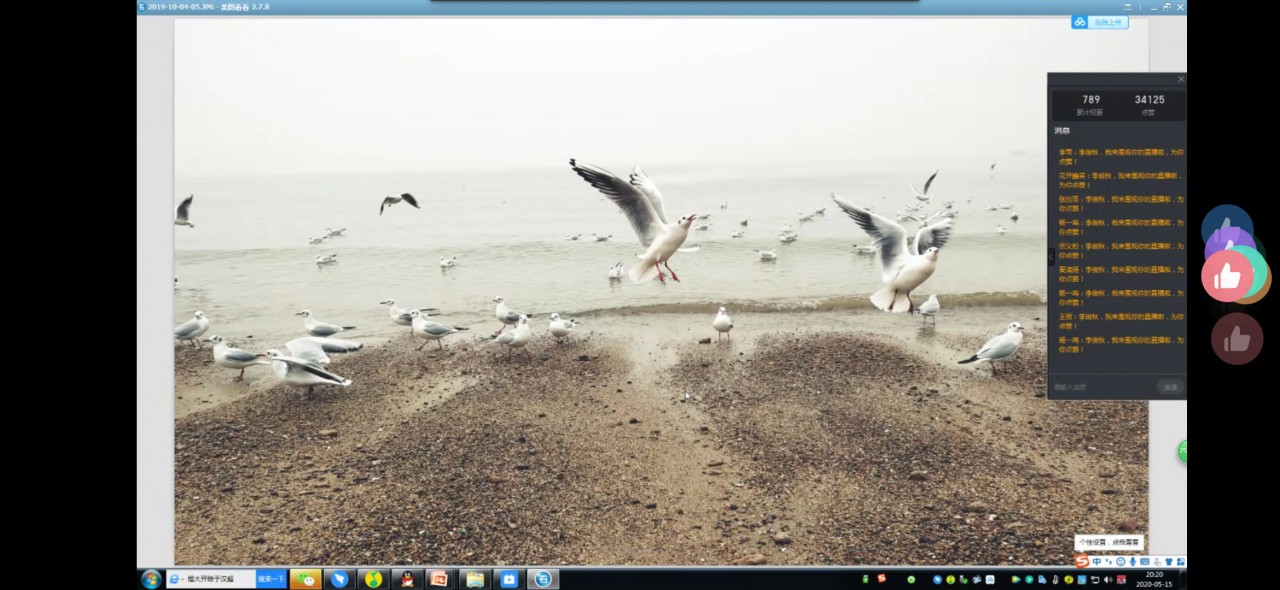1280x590 pixels.
Task: Open QQ penguin app in taskbar
Action: 406,579
